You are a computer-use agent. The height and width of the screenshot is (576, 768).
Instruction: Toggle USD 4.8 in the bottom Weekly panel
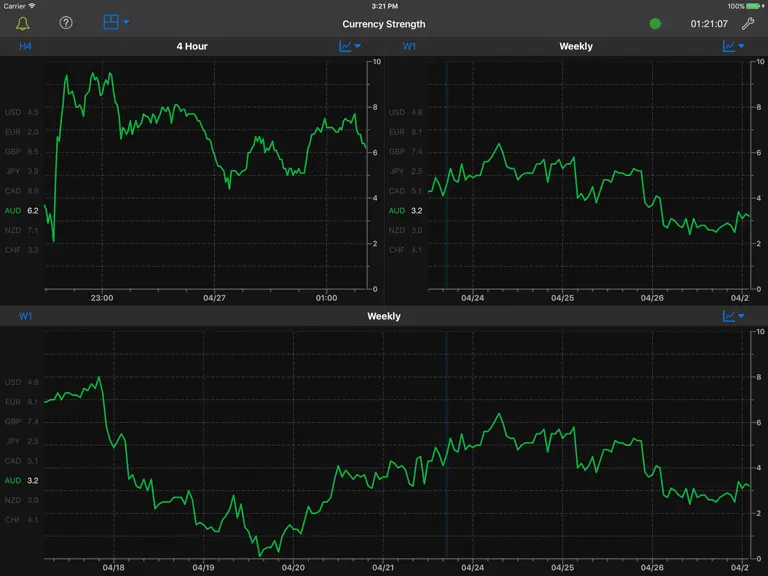coord(22,382)
